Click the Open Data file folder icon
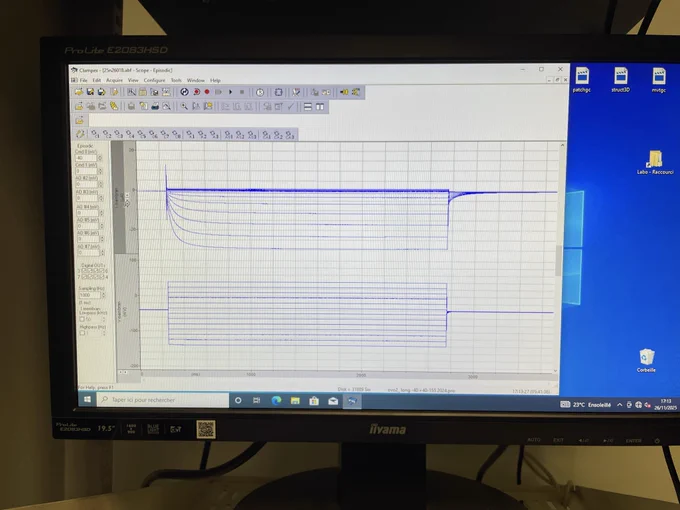680x510 pixels. pos(79,92)
